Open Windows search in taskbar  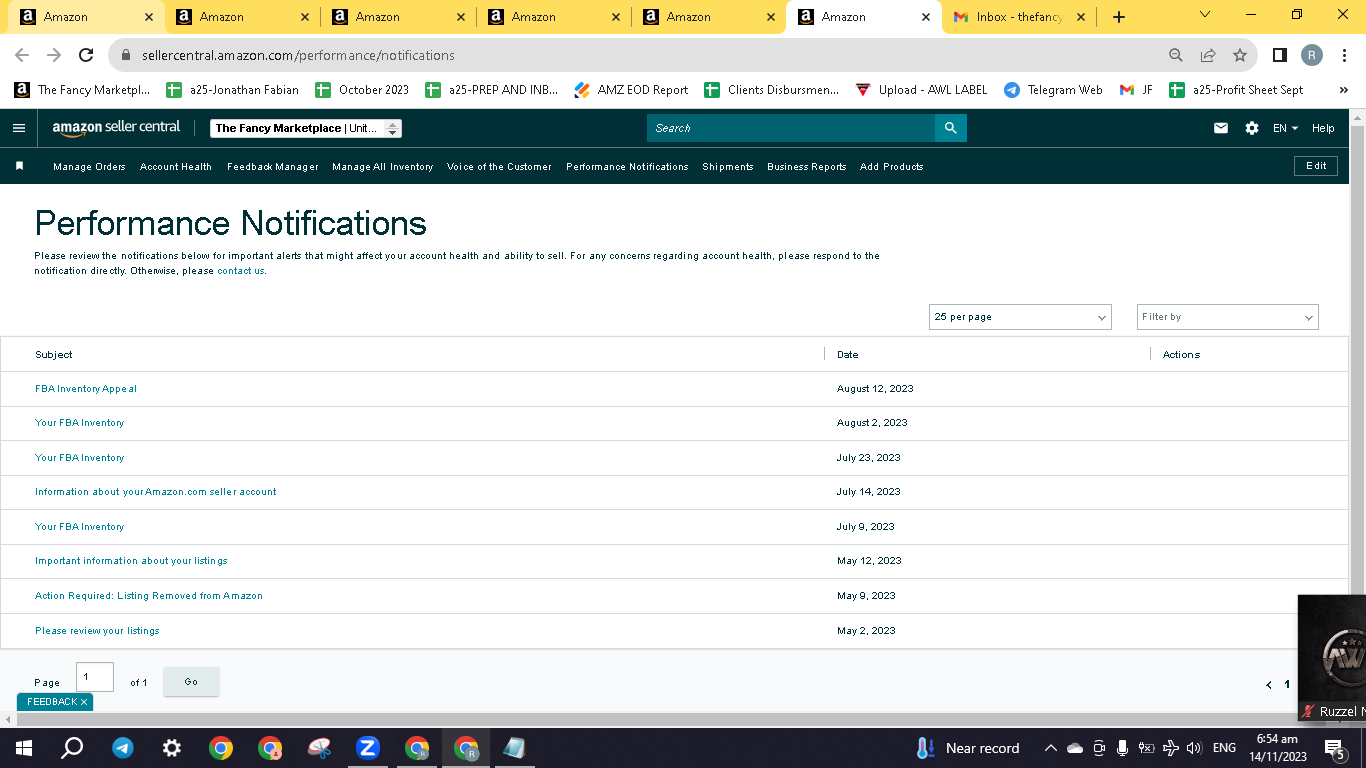(x=72, y=748)
